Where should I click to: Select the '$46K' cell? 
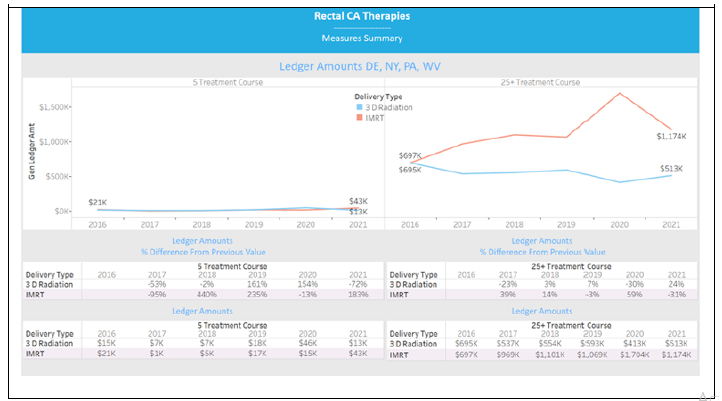(307, 343)
